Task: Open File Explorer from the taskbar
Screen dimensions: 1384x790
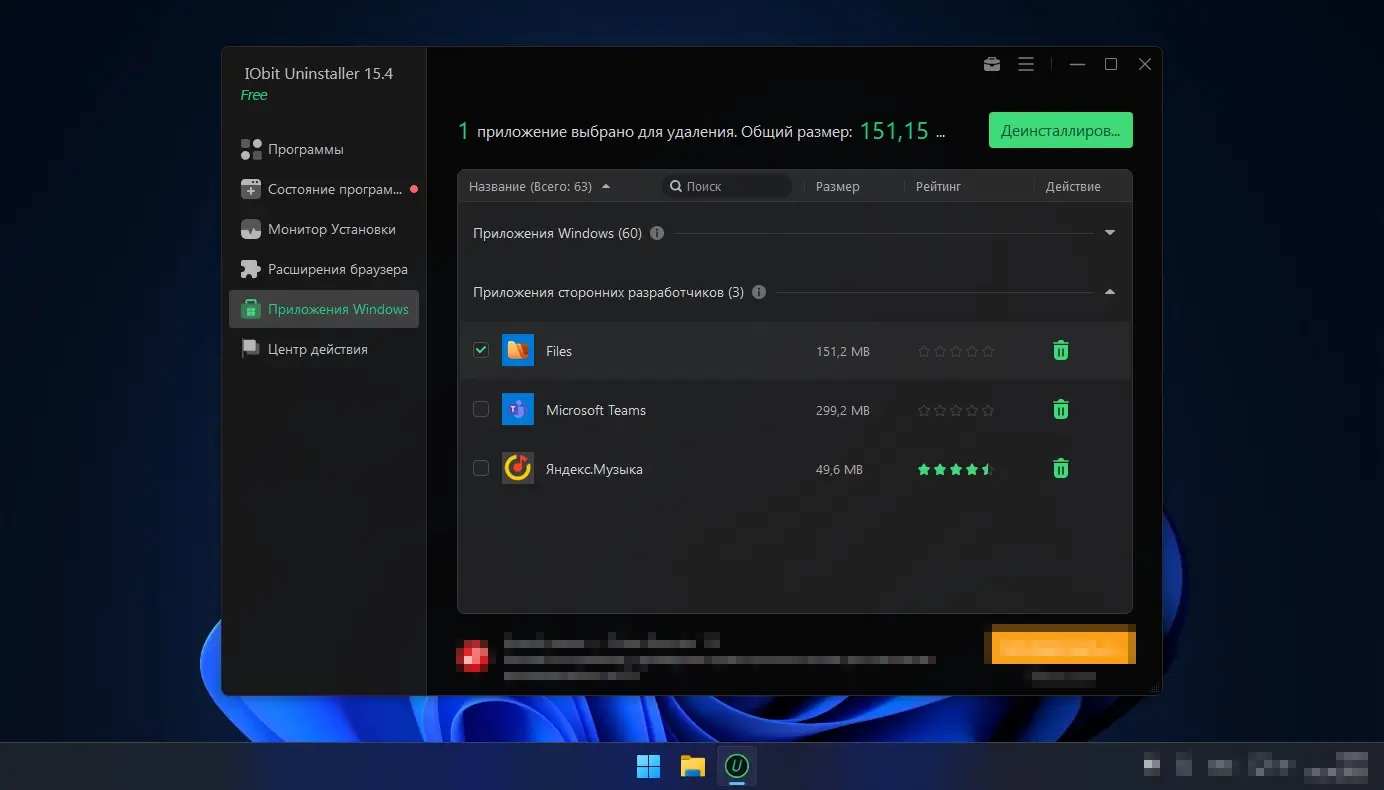Action: tap(693, 766)
